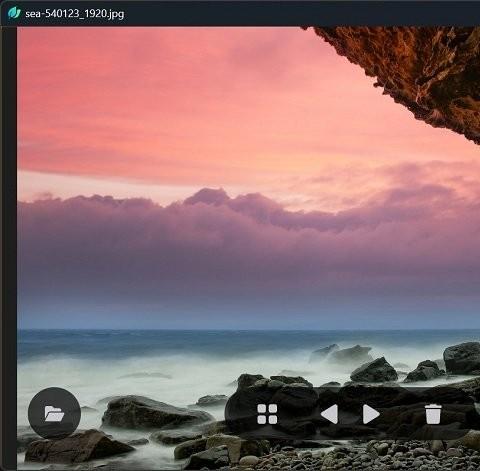Select the sea-540123_1920.jpg title text
The image size is (480, 471).
[74, 14]
